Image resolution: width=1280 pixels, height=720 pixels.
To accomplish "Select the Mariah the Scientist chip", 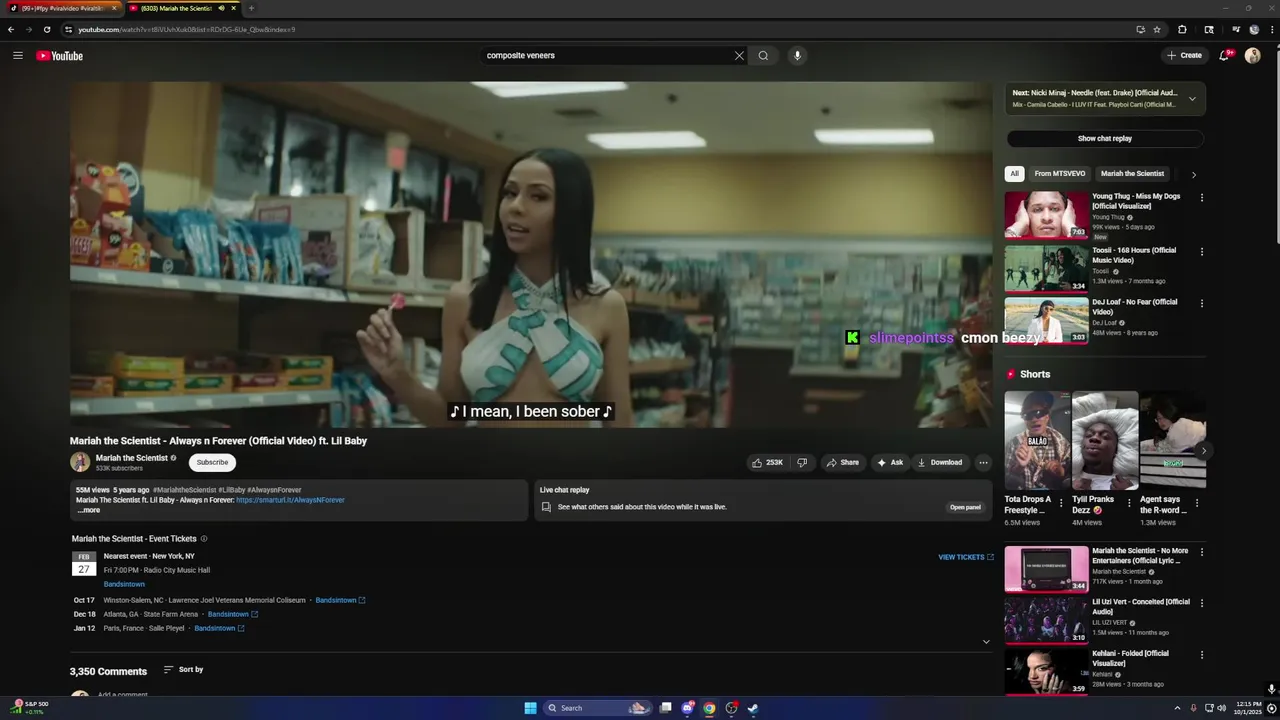I will point(1132,174).
